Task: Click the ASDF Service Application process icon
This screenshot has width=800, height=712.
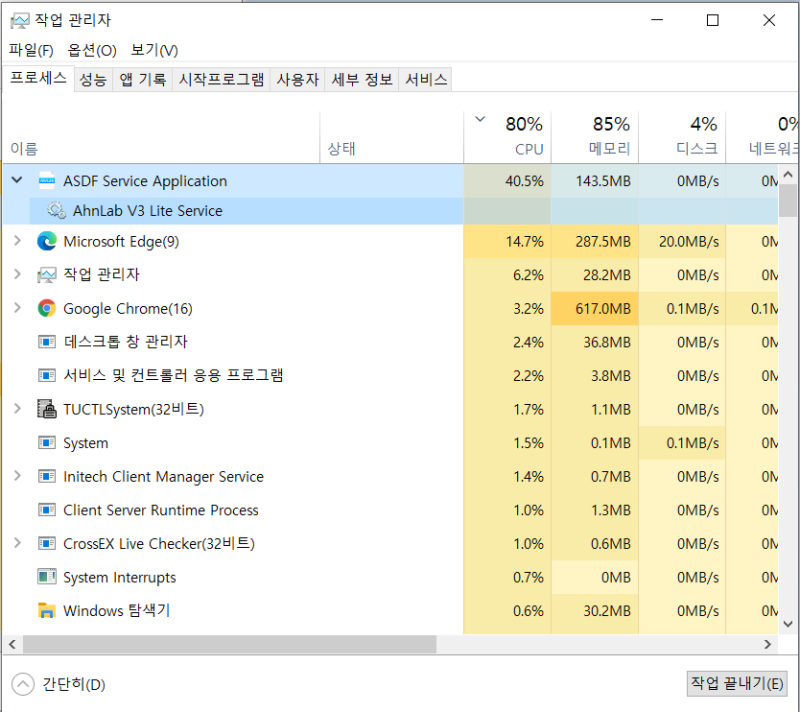Action: point(47,181)
